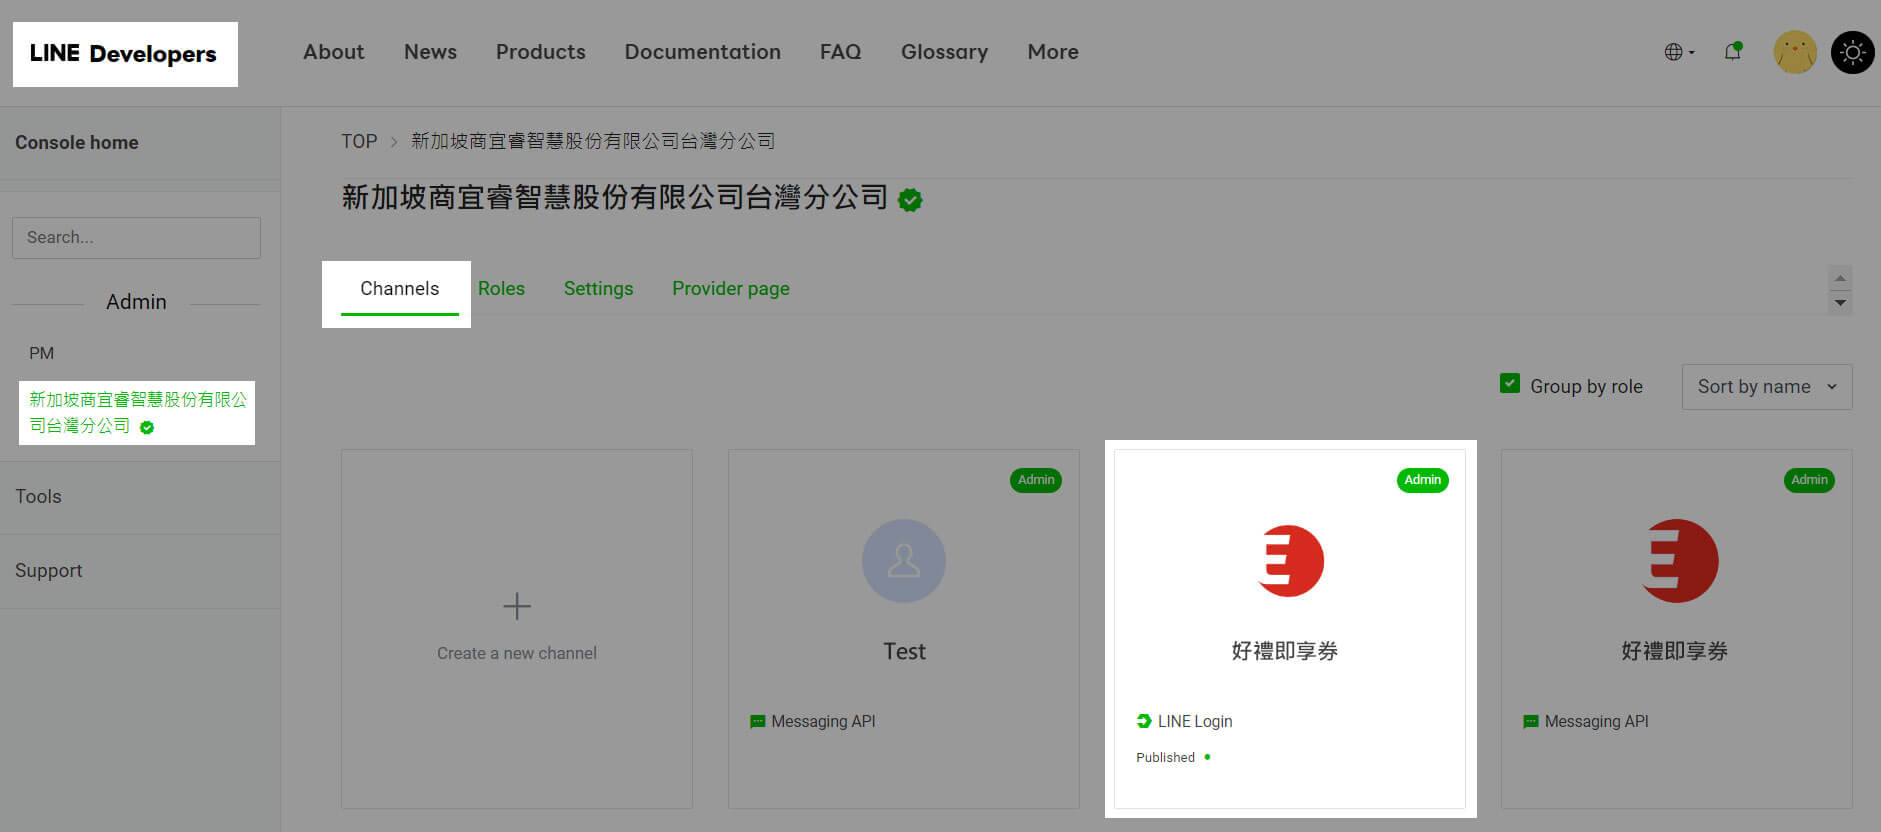This screenshot has width=1881, height=832.
Task: Open 好禮即享券 LINE Login channel logo
Action: click(x=1290, y=561)
